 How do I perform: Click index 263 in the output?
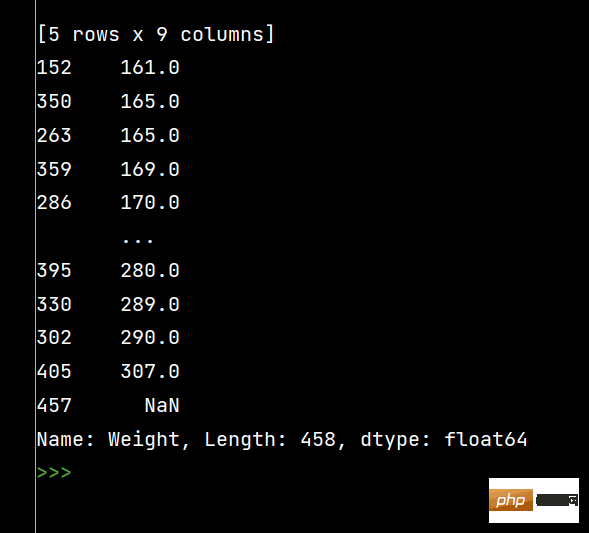54,136
